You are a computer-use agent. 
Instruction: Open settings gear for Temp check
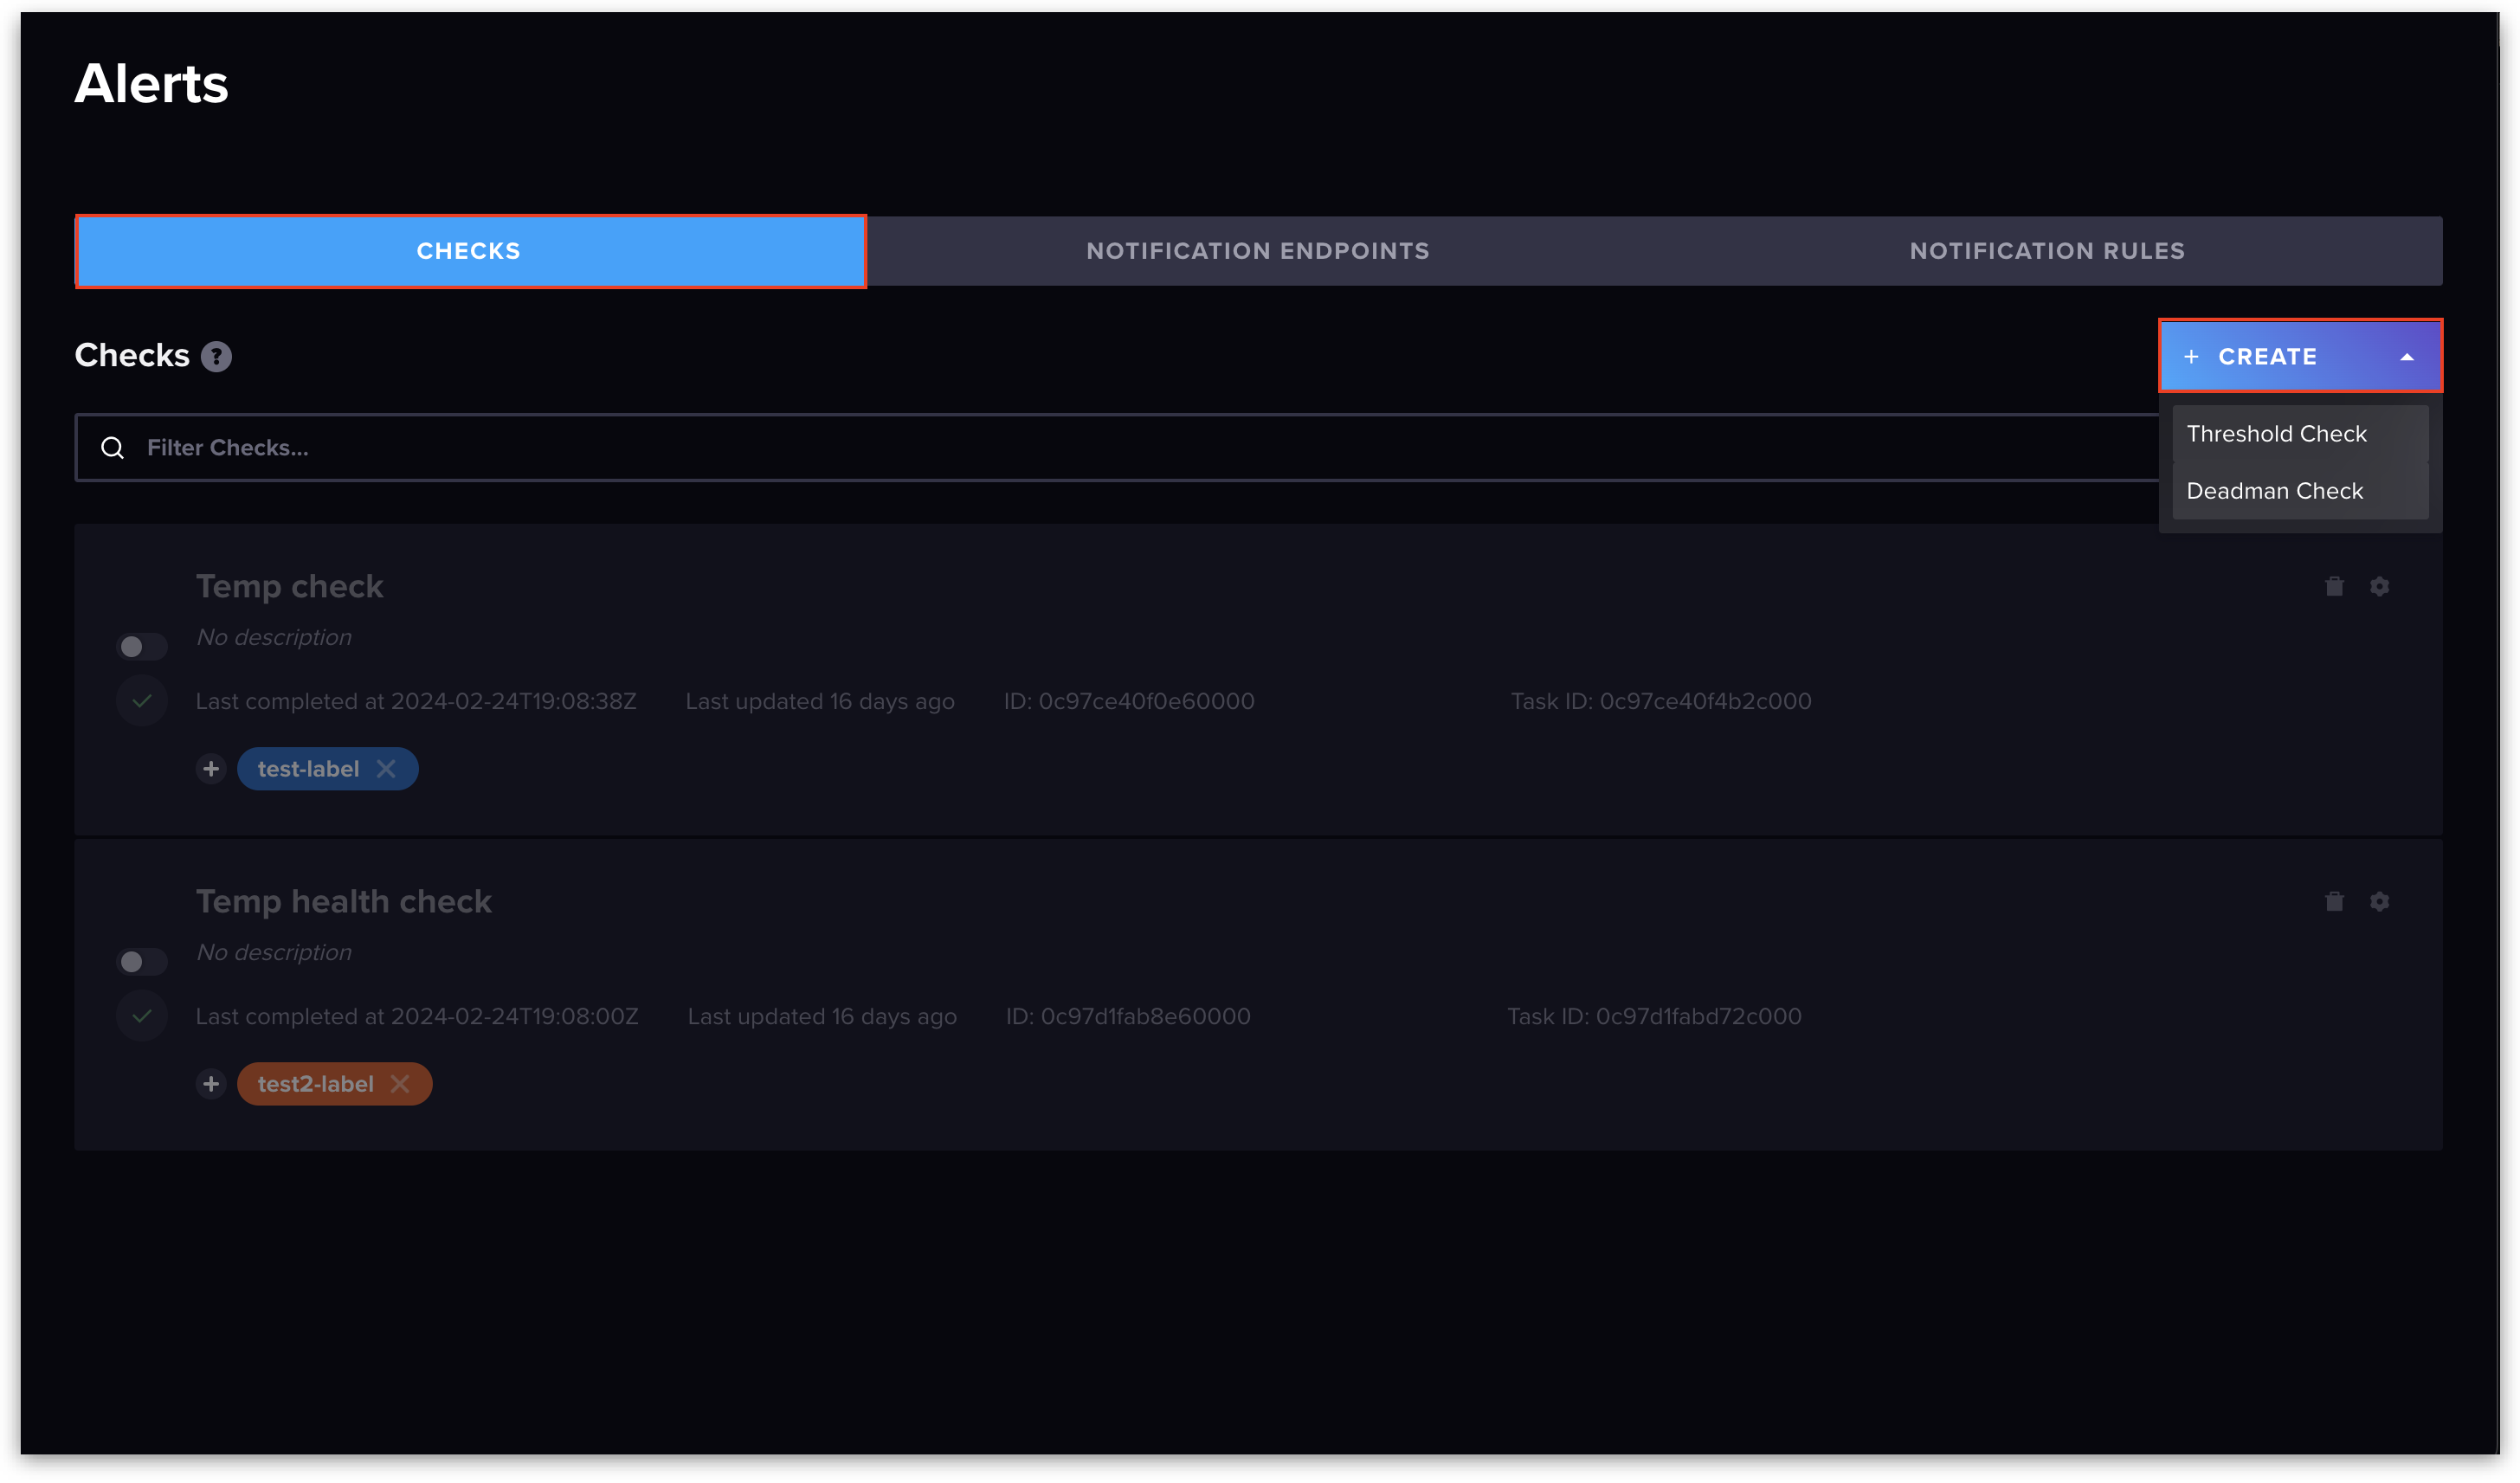click(x=2379, y=586)
